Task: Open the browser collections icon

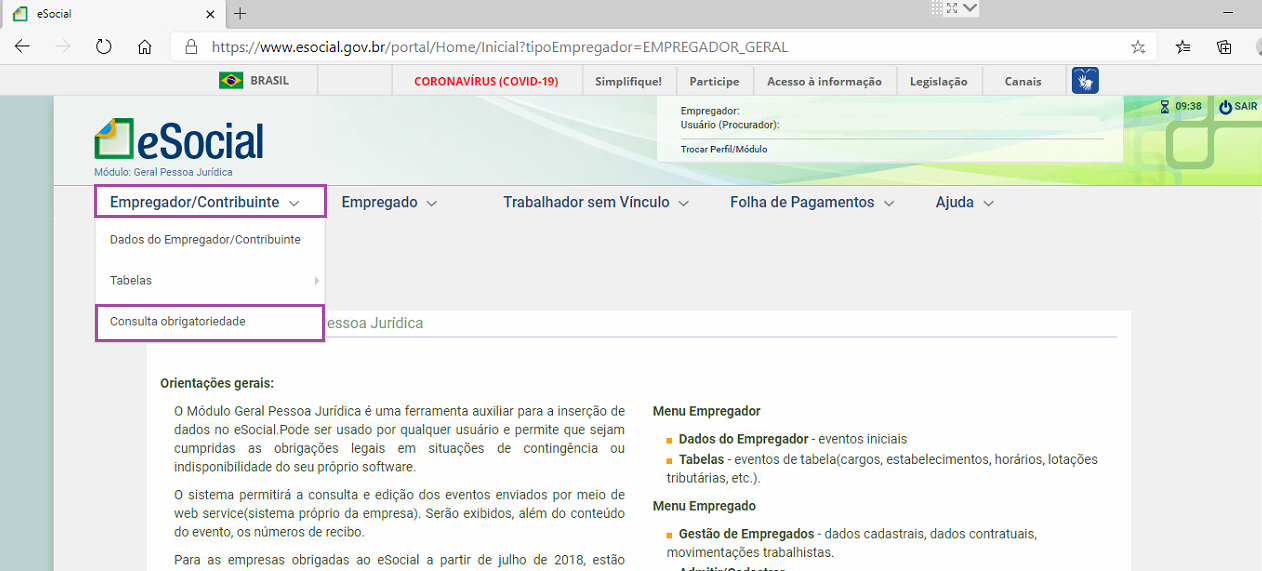Action: pyautogui.click(x=1224, y=47)
